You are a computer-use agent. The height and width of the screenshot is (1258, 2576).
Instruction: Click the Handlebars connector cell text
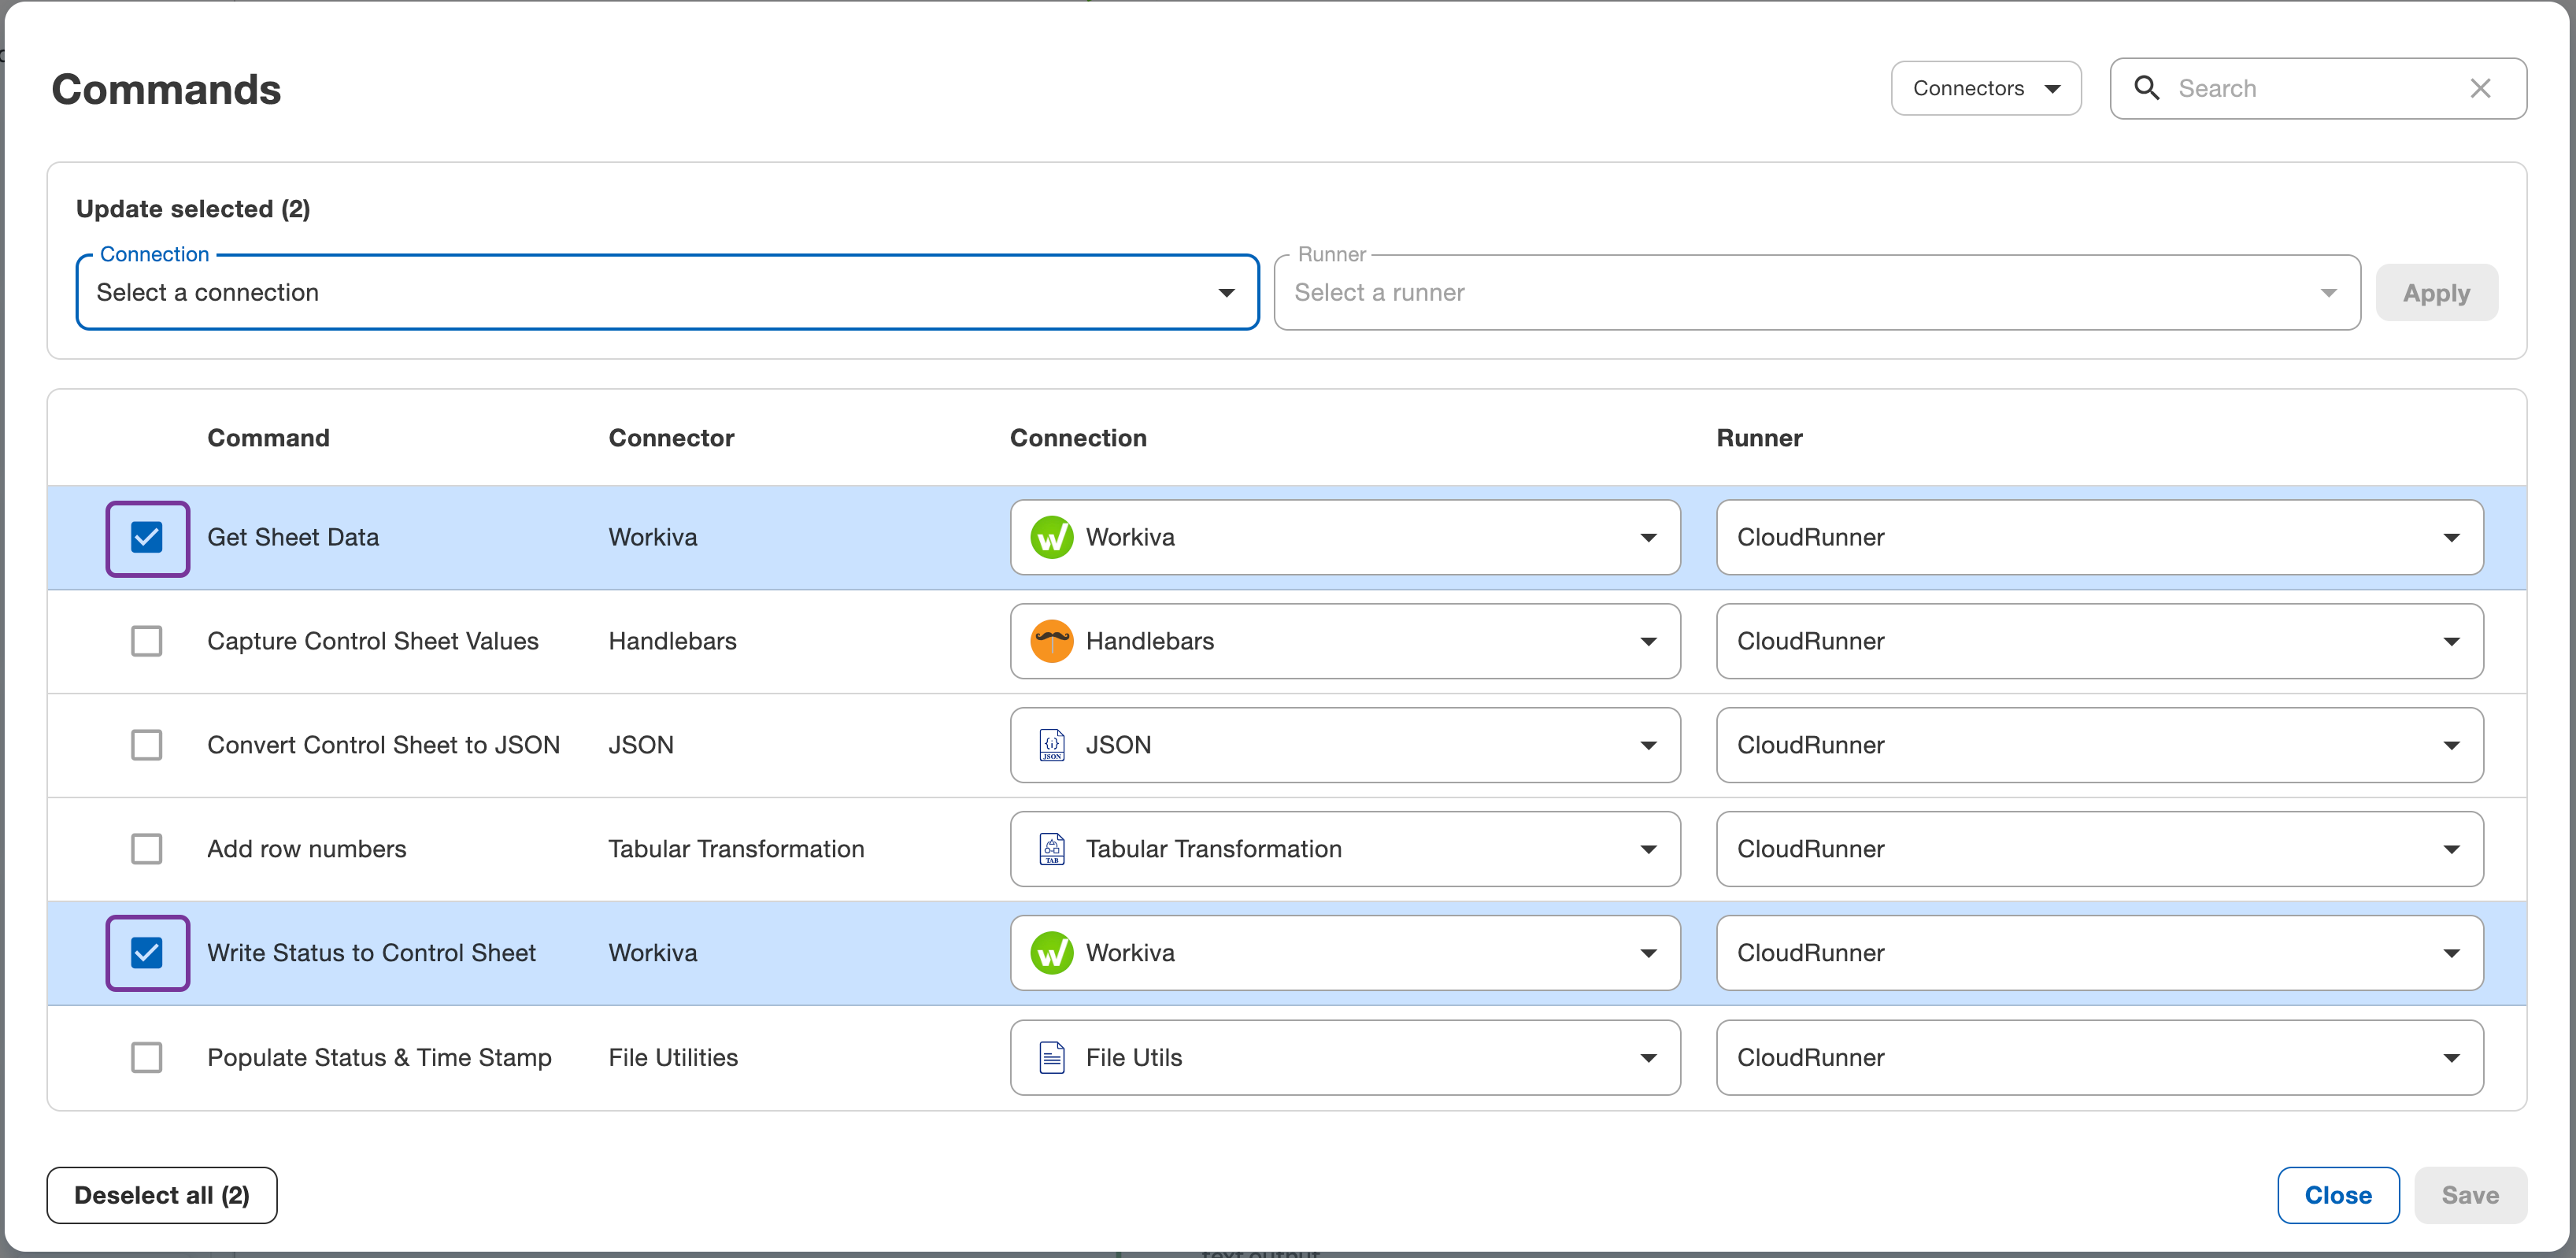[672, 641]
